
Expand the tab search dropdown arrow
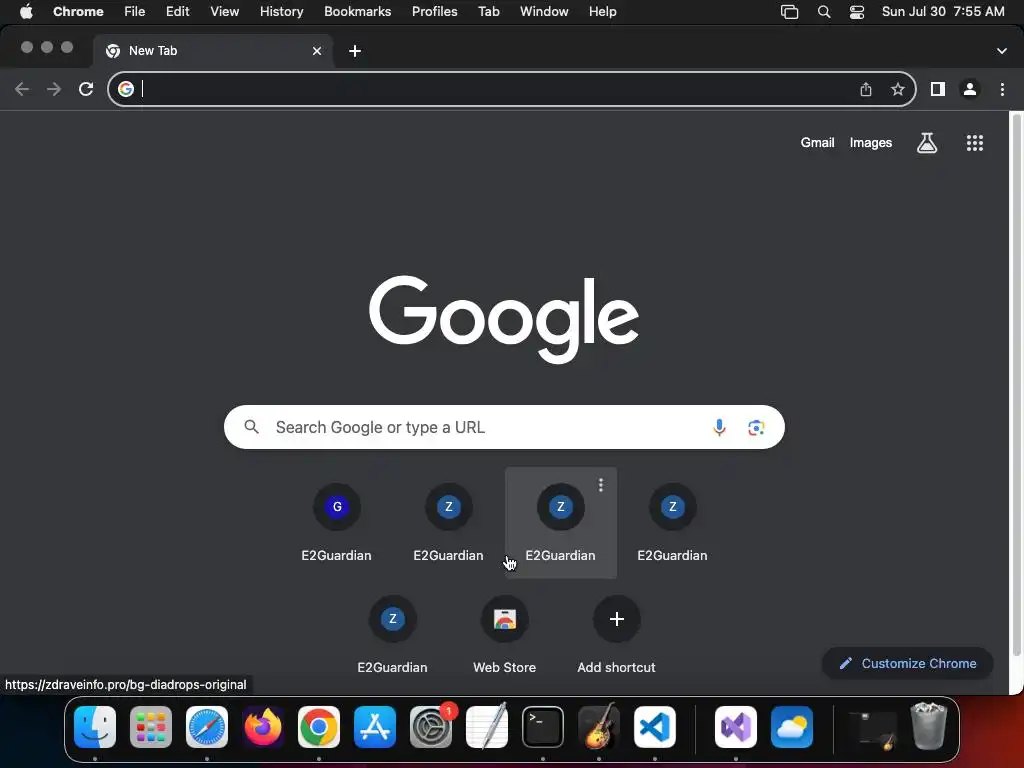(x=1002, y=51)
